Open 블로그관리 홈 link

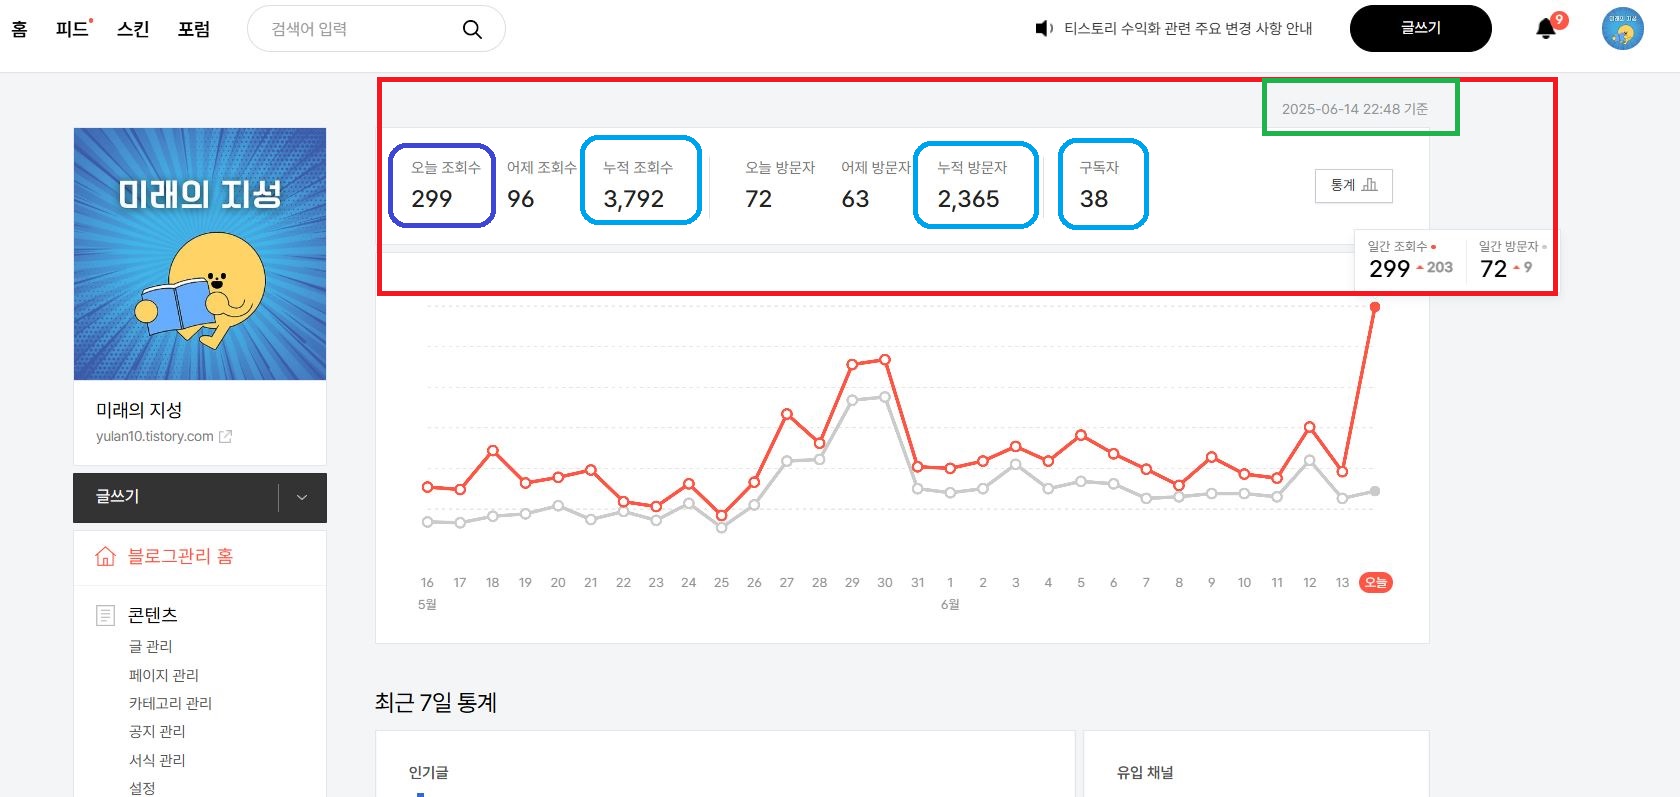(180, 556)
